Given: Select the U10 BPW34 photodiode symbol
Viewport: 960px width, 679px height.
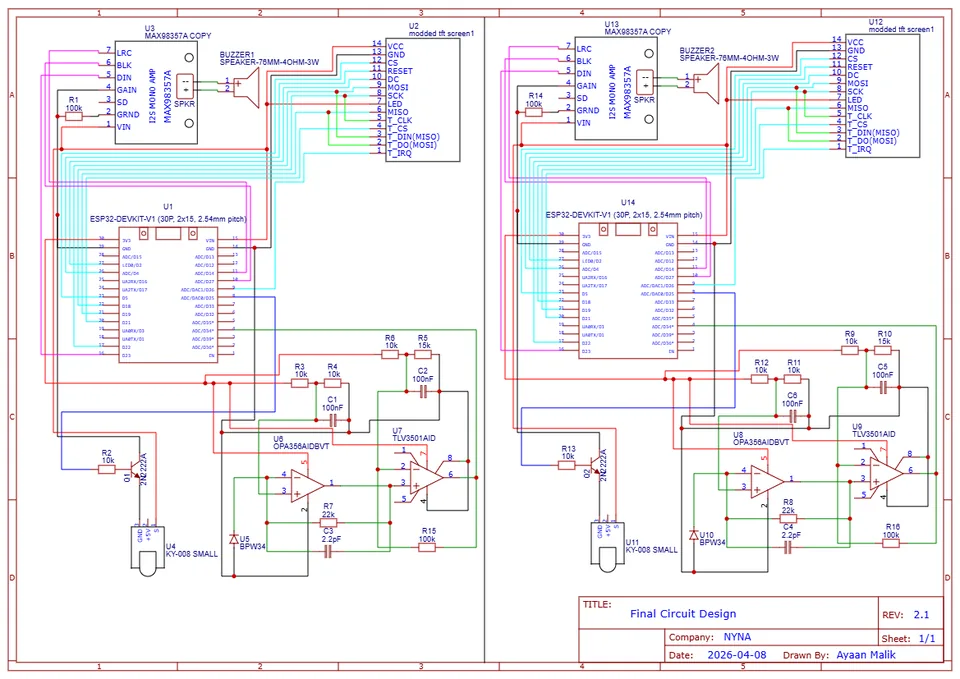Looking at the screenshot, I should [x=694, y=535].
